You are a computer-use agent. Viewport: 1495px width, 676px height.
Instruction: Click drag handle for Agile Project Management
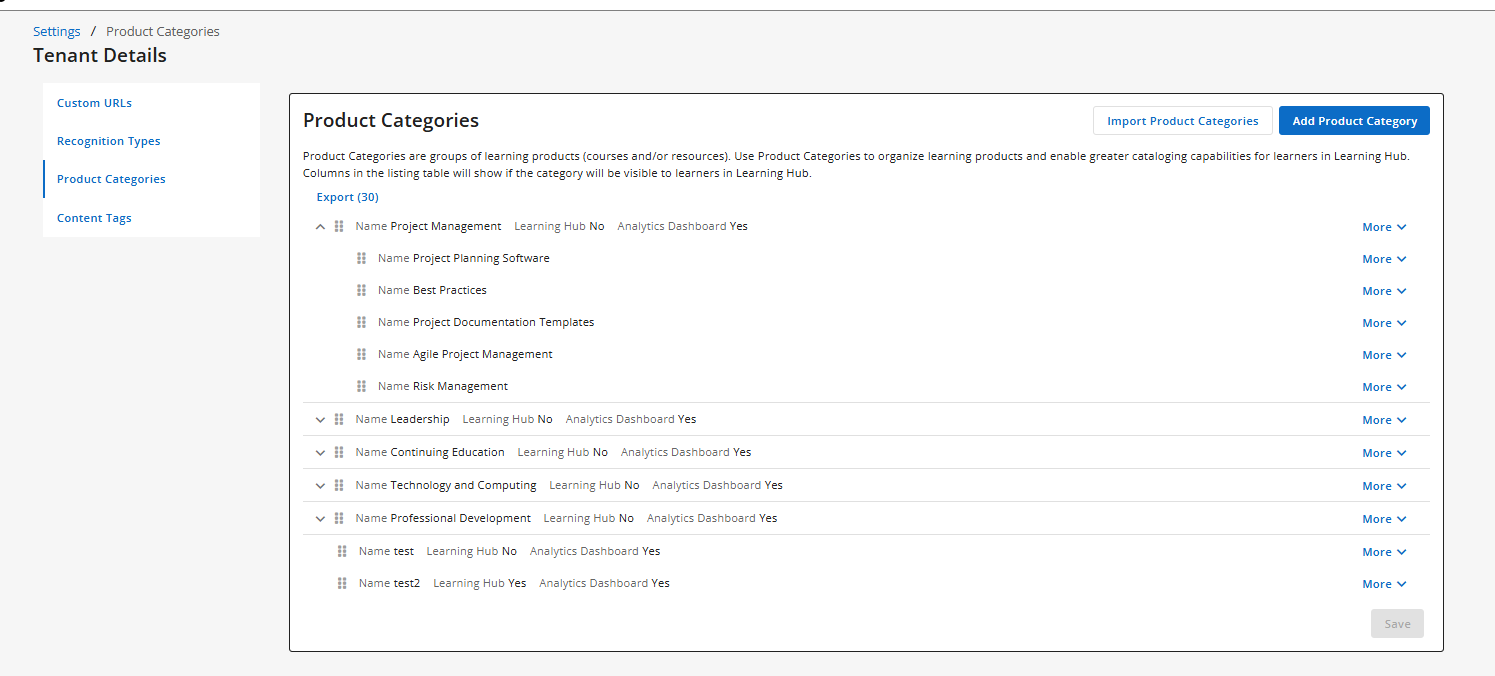[361, 355]
